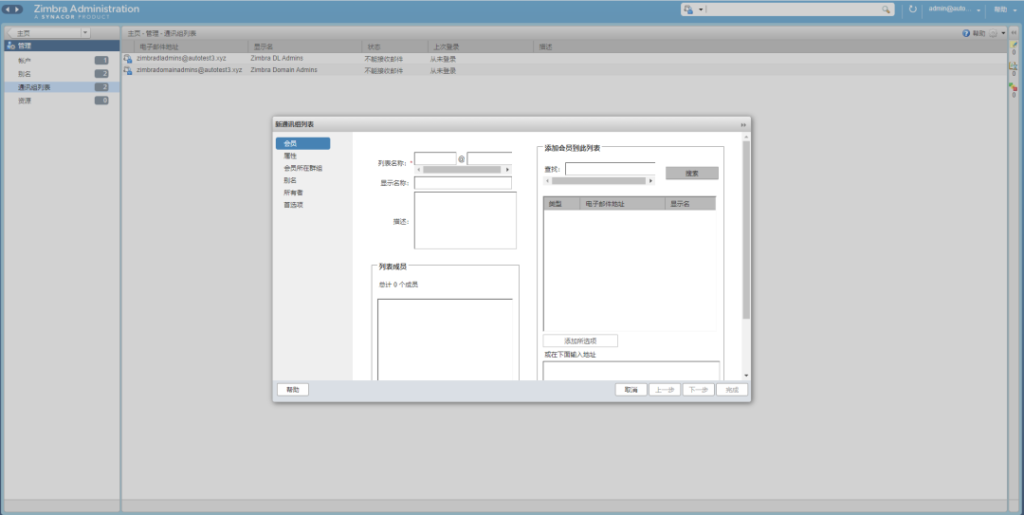The width and height of the screenshot is (1024, 515).
Task: Click 显示名 column header in search results
Action: click(x=690, y=204)
